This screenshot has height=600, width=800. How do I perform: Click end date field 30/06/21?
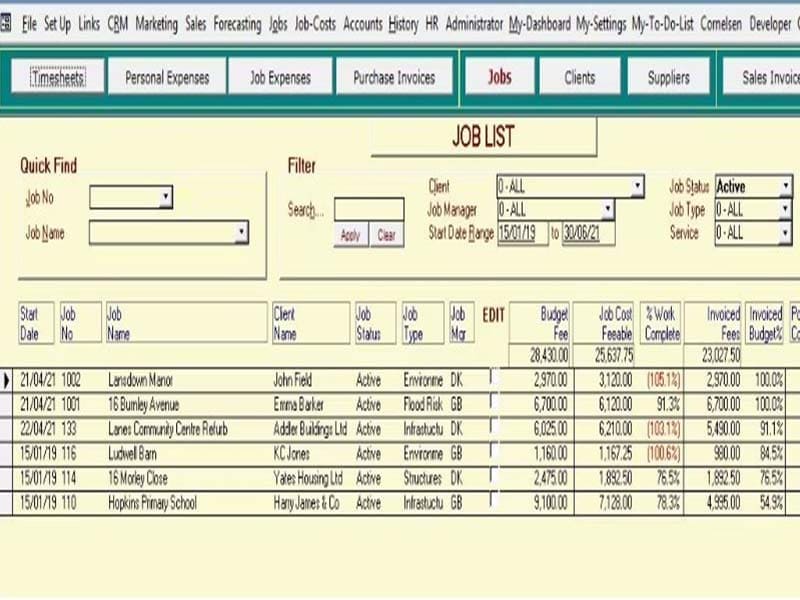pos(588,233)
